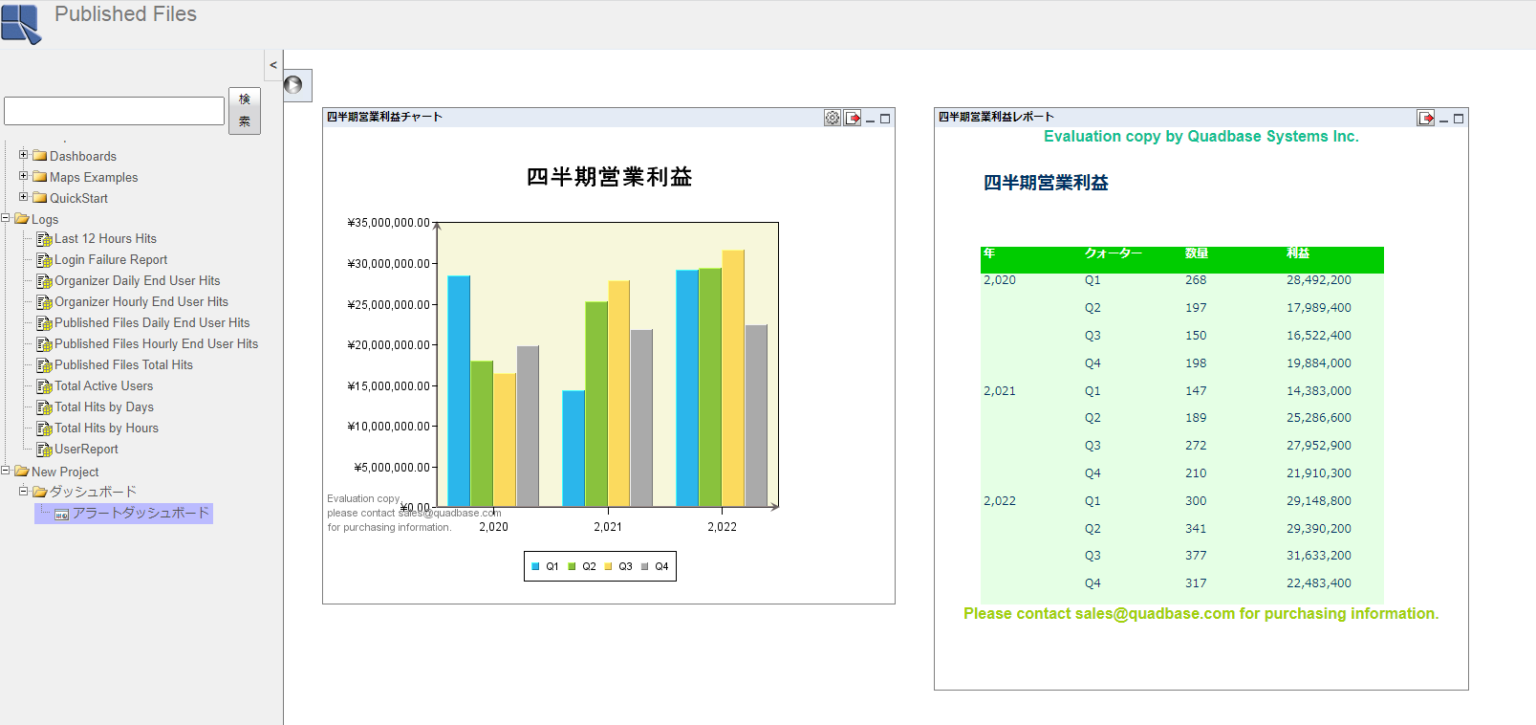Click into the search text field
Viewport: 1536px width, 725px height.
coord(114,111)
